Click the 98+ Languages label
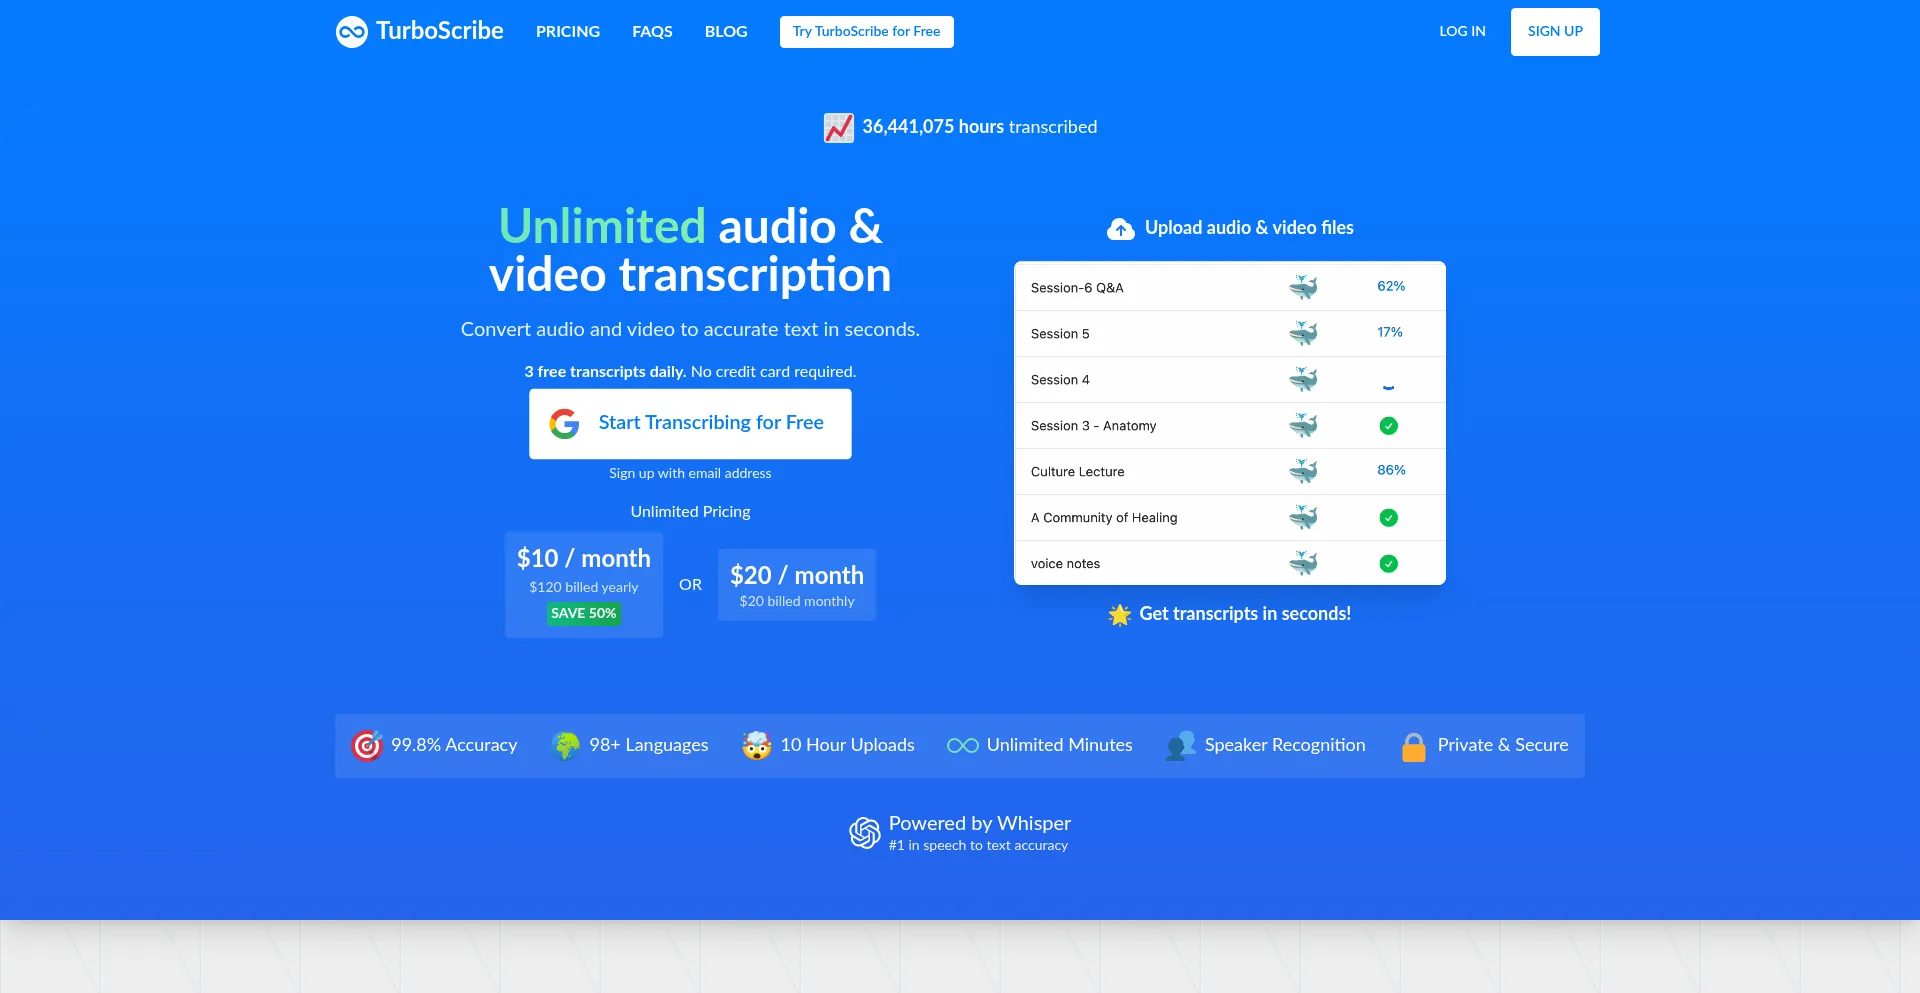The height and width of the screenshot is (993, 1920). point(648,745)
